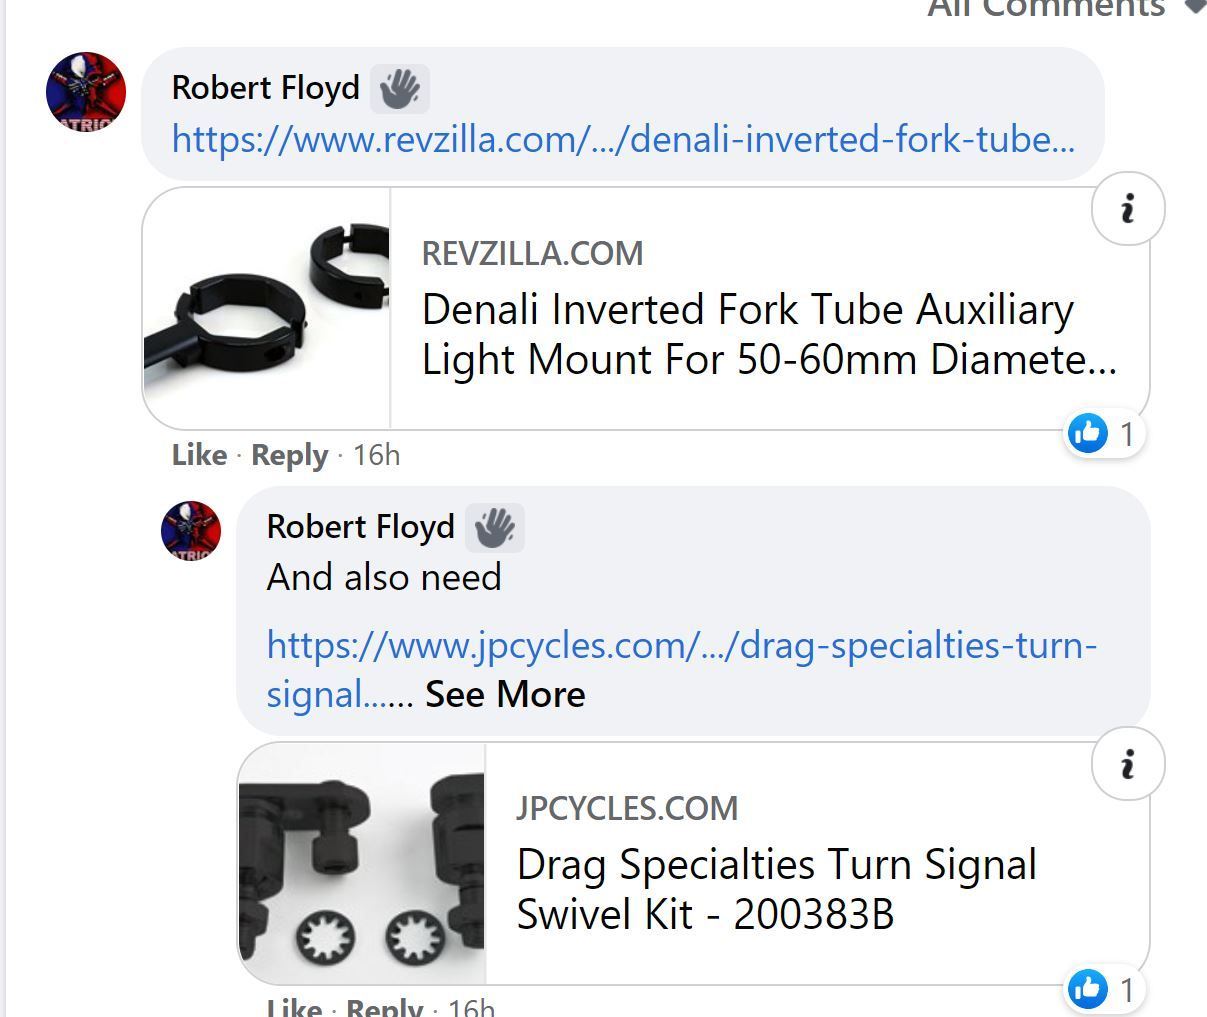Click the info icon on Revzilla link preview
This screenshot has height=1017, width=1207.
click(x=1127, y=209)
